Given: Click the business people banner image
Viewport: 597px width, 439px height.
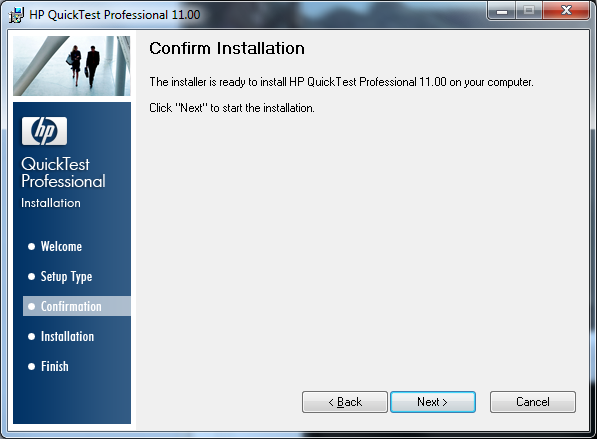Looking at the screenshot, I should pos(72,66).
